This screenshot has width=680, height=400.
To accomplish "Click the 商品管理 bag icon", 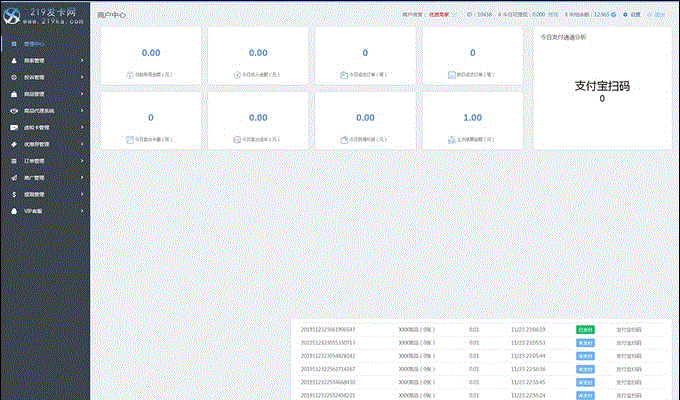I will click(x=12, y=94).
